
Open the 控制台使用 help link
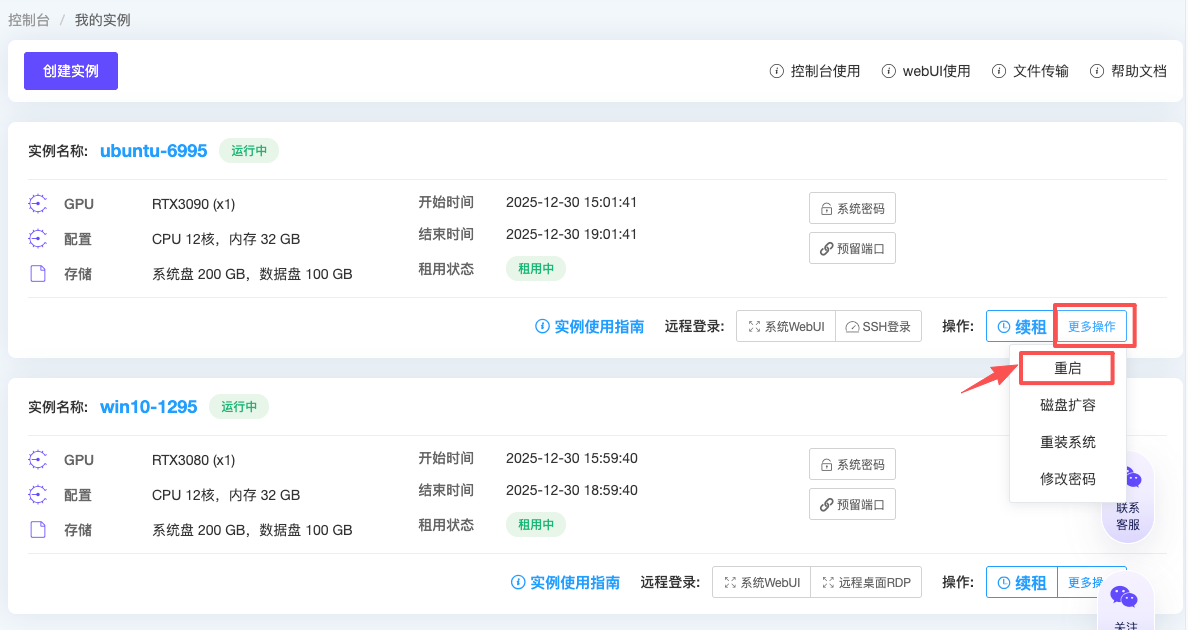point(815,71)
